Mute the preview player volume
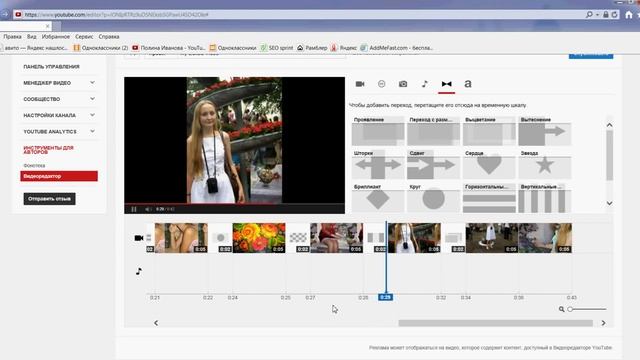The height and width of the screenshot is (360, 640). pyautogui.click(x=148, y=209)
